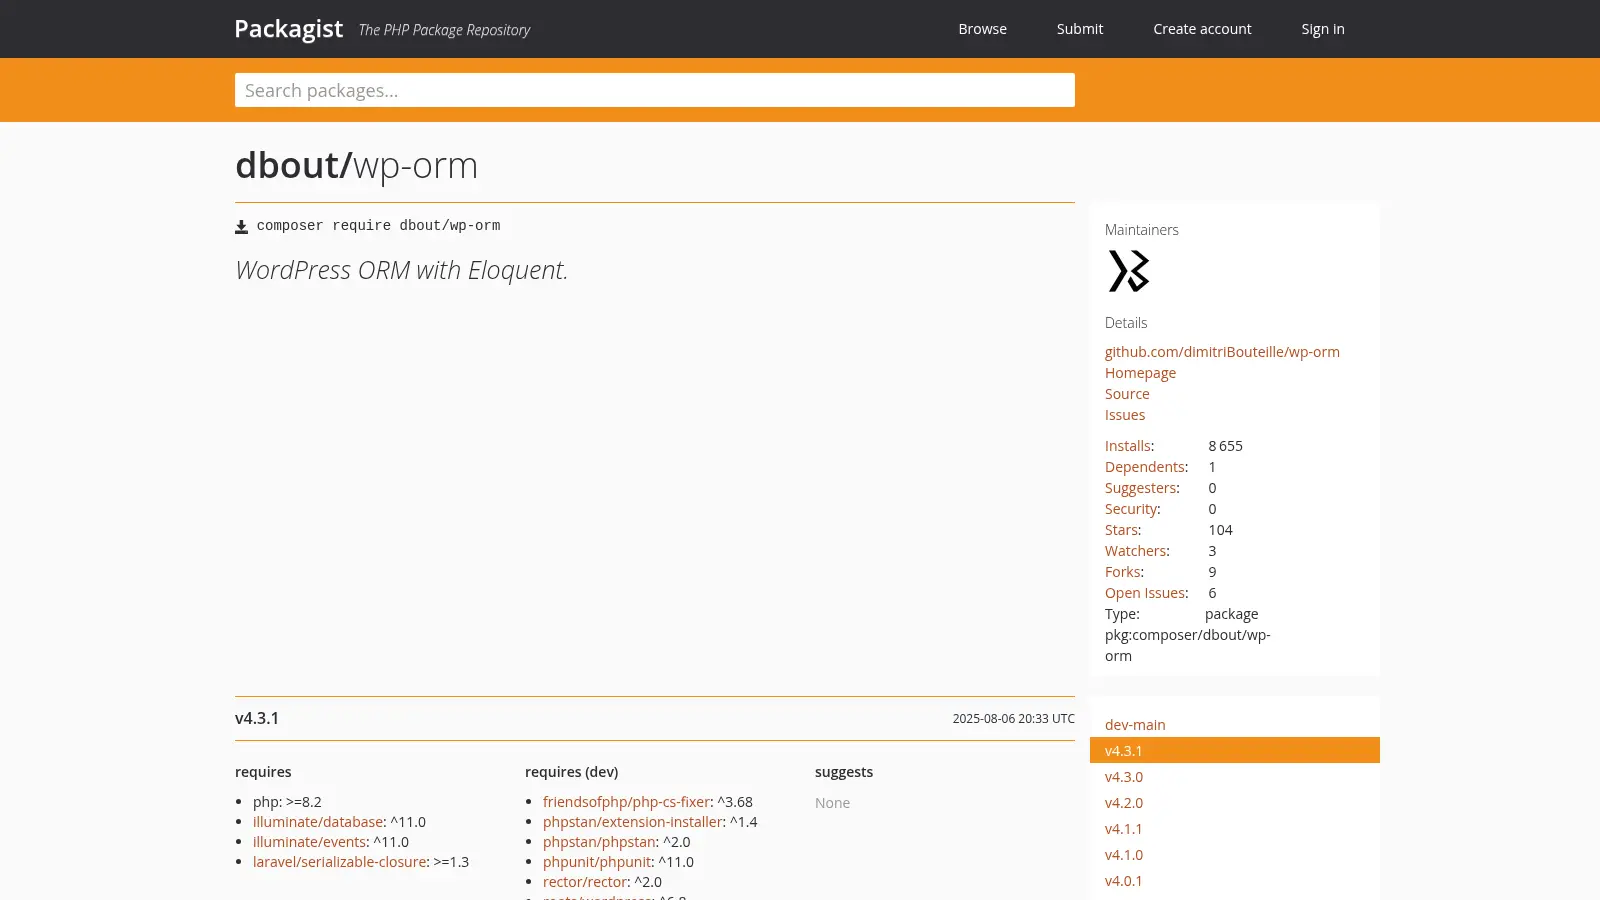Open the Stars link
1600x900 pixels.
1121,530
